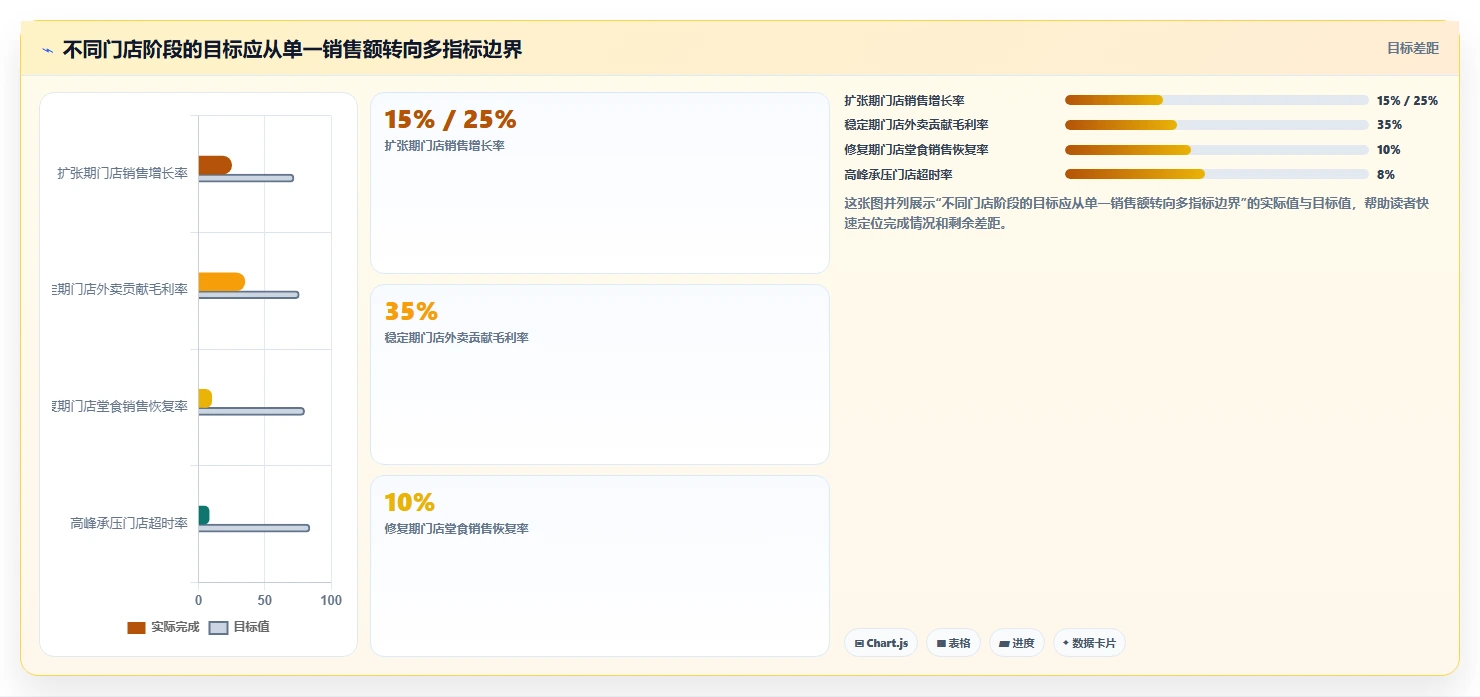Click green actual bar for 高峰承压门店超时率
This screenshot has height=697, width=1480.
coord(204,515)
